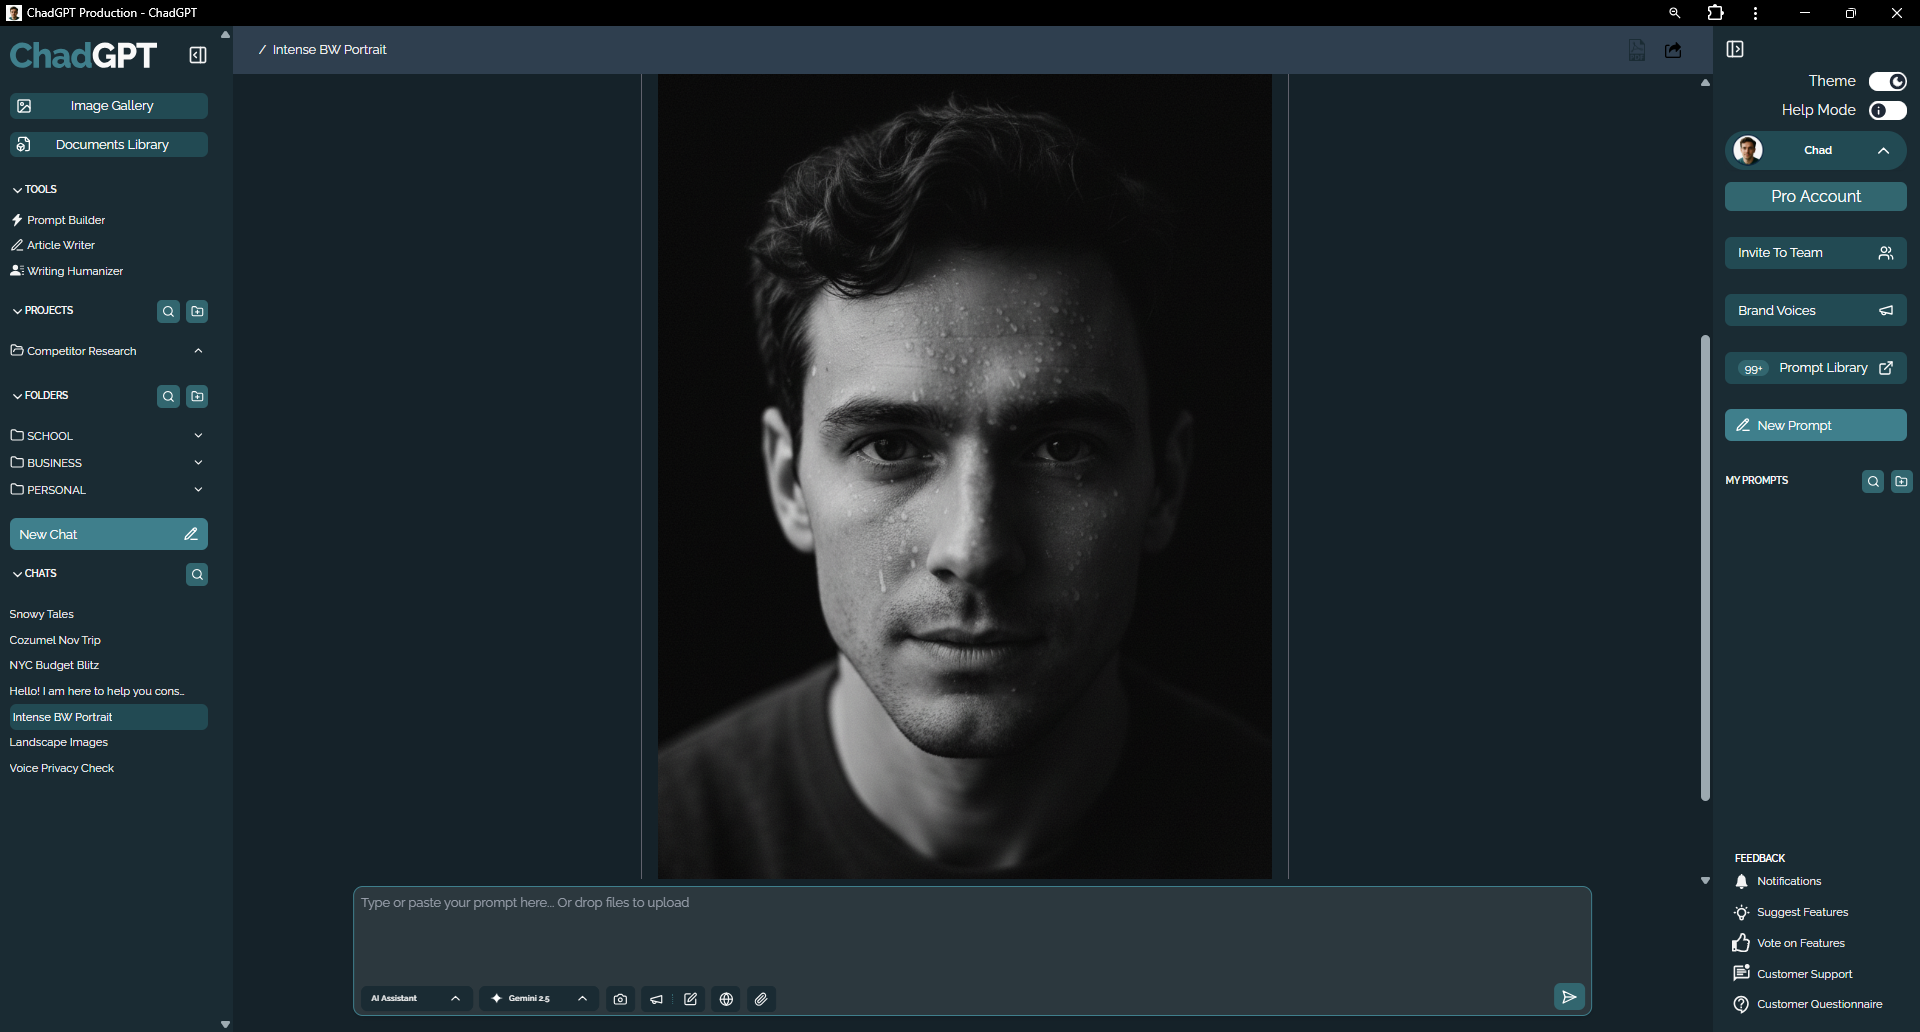Open the Image Gallery
Image resolution: width=1920 pixels, height=1032 pixels.
click(x=108, y=105)
